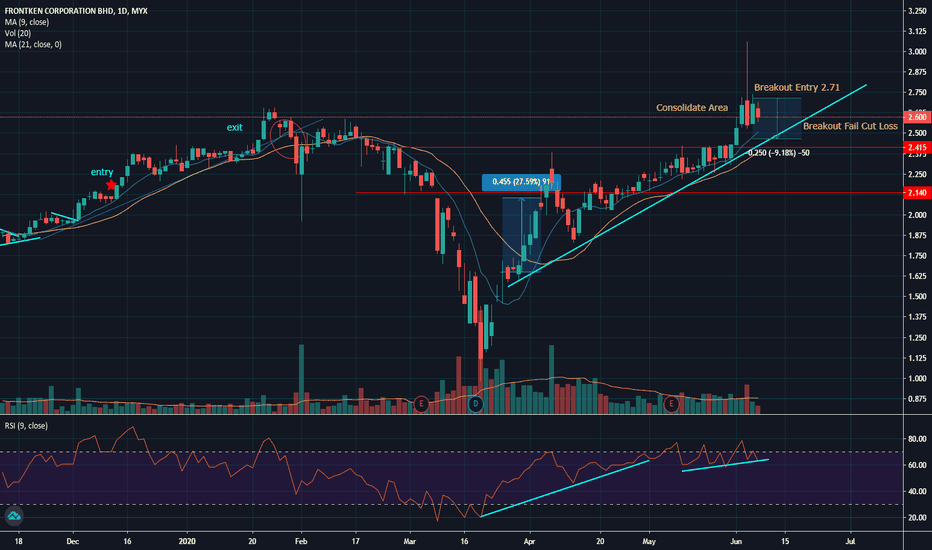Click 'Mar' on the time axis
932x550 pixels.
410,541
